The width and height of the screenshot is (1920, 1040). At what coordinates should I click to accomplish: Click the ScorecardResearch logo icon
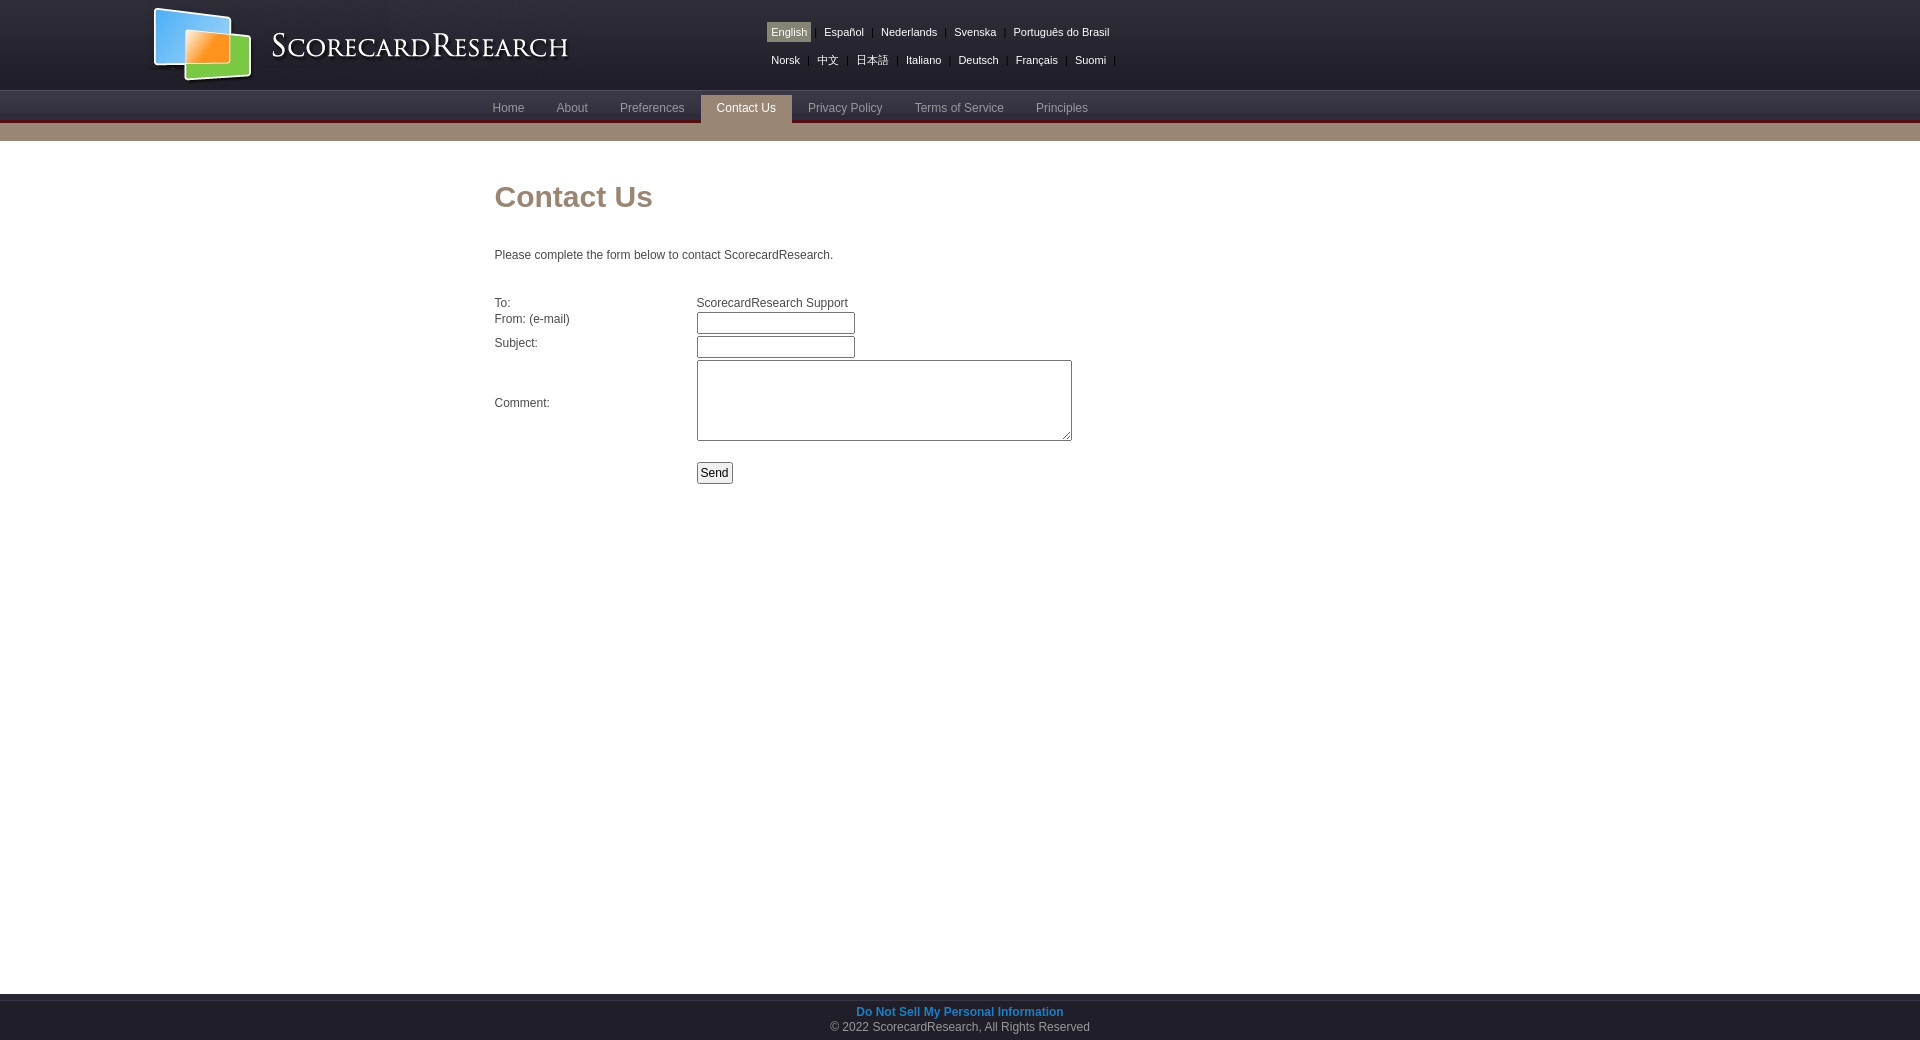[202, 44]
